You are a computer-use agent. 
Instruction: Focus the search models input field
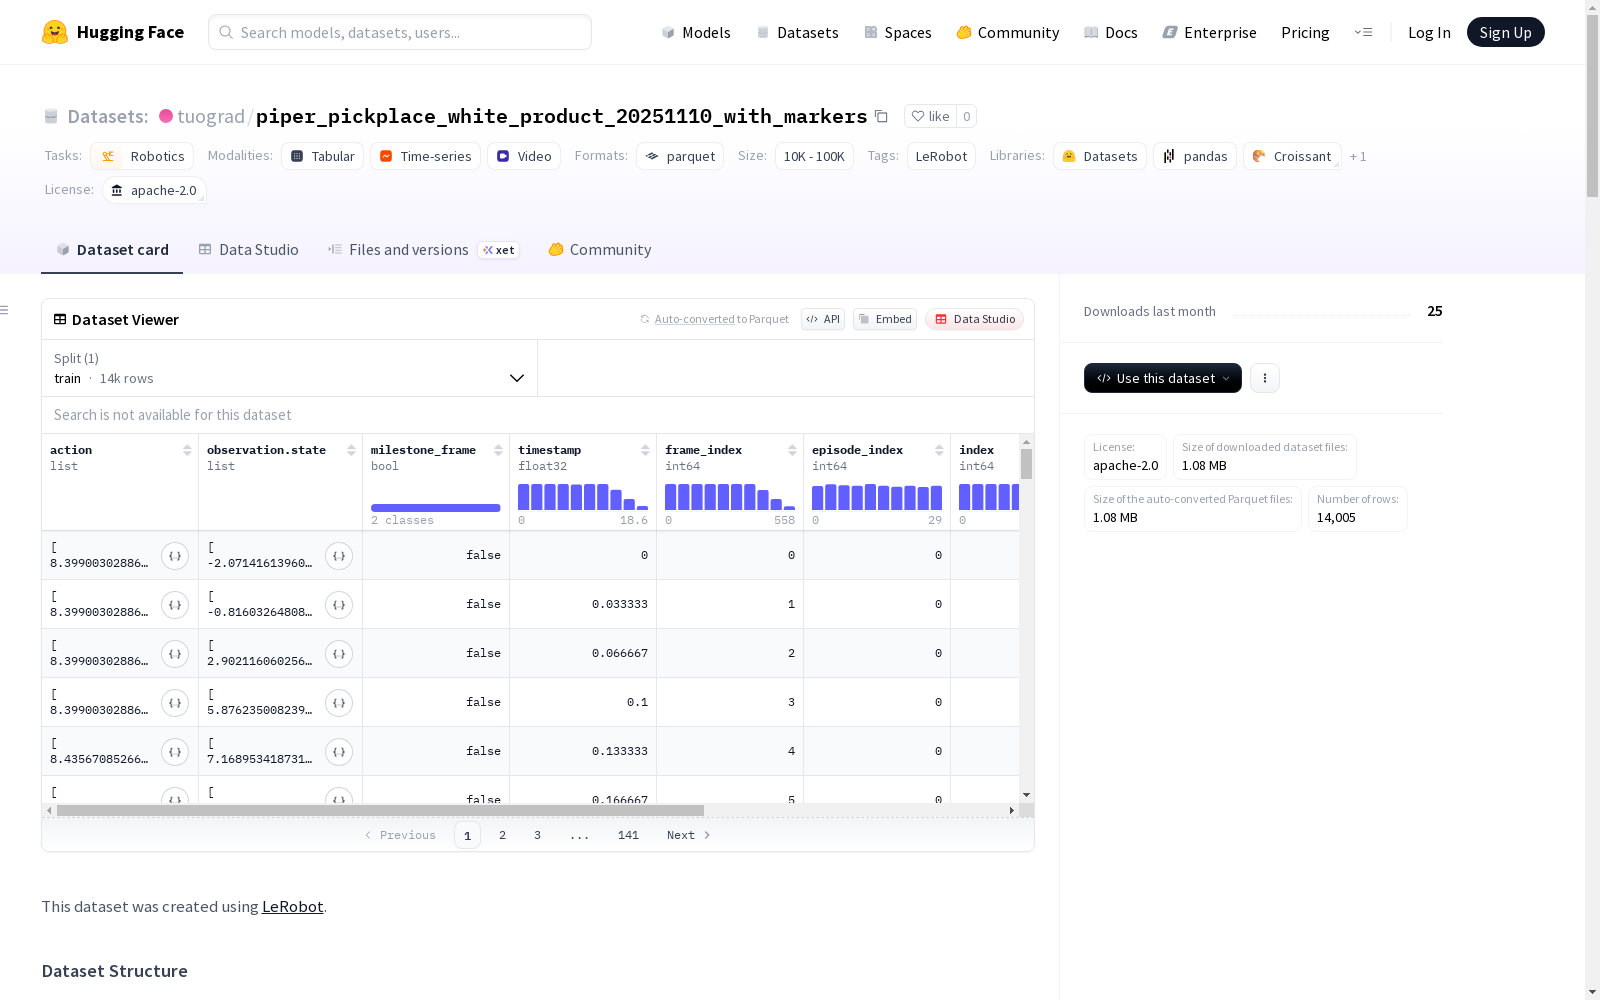[x=400, y=32]
